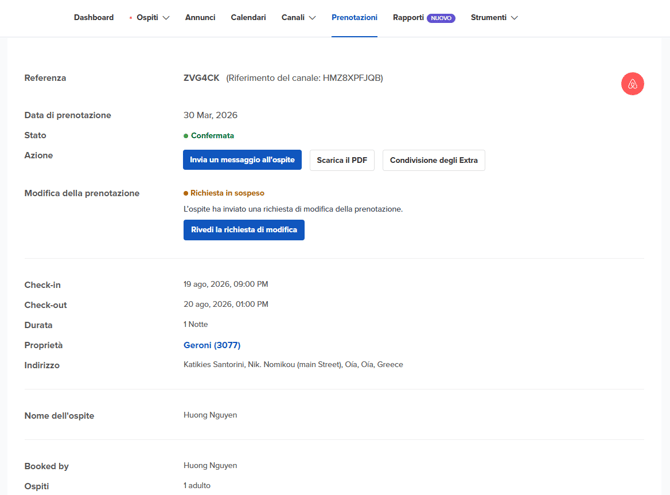670x495 pixels.
Task: Click the Airbnb channel logo icon
Action: 632,84
